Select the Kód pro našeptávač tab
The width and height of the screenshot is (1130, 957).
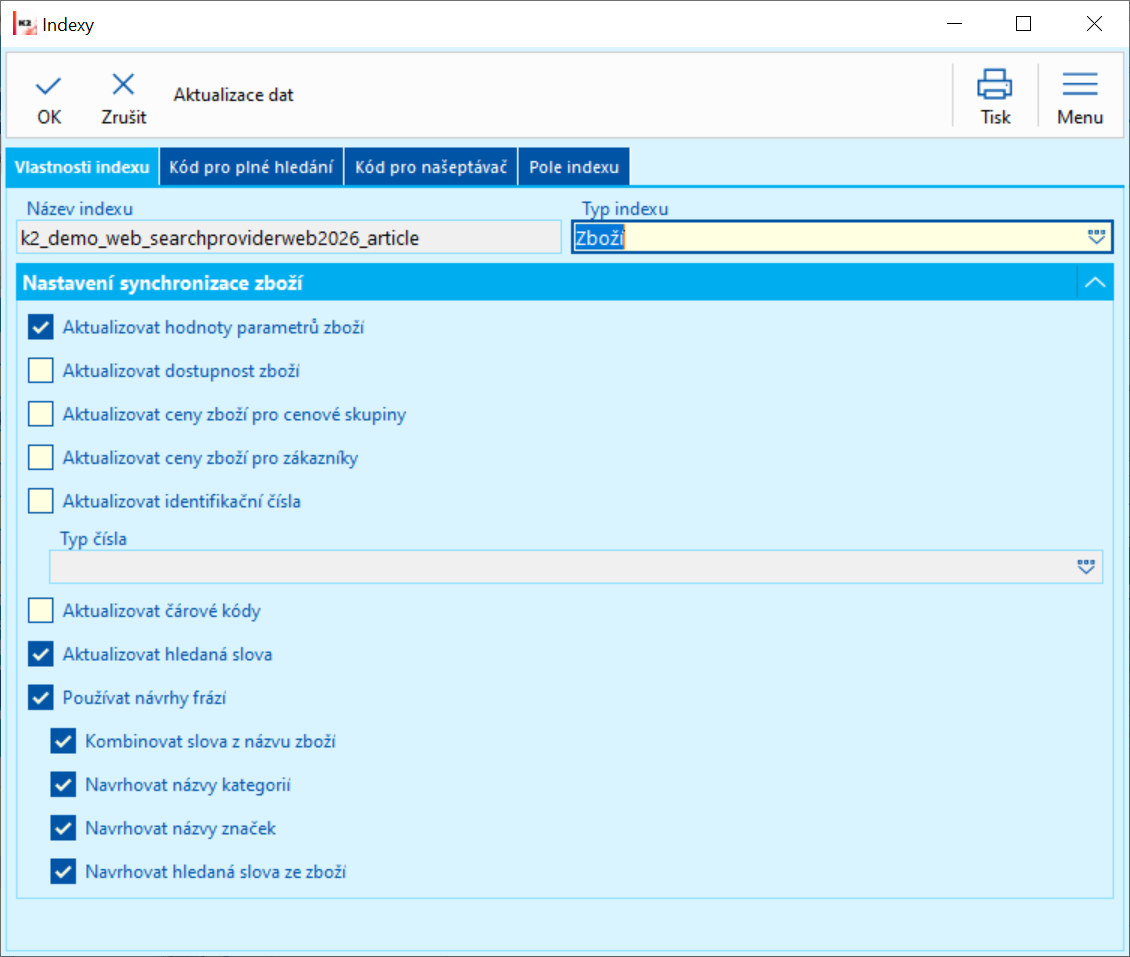coord(431,167)
